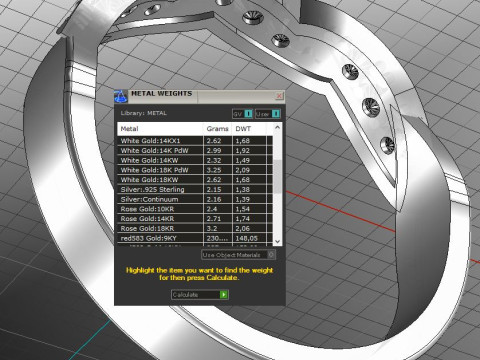This screenshot has height=360, width=480.
Task: Click the metals list scrollbar thumb
Action: coord(277,177)
